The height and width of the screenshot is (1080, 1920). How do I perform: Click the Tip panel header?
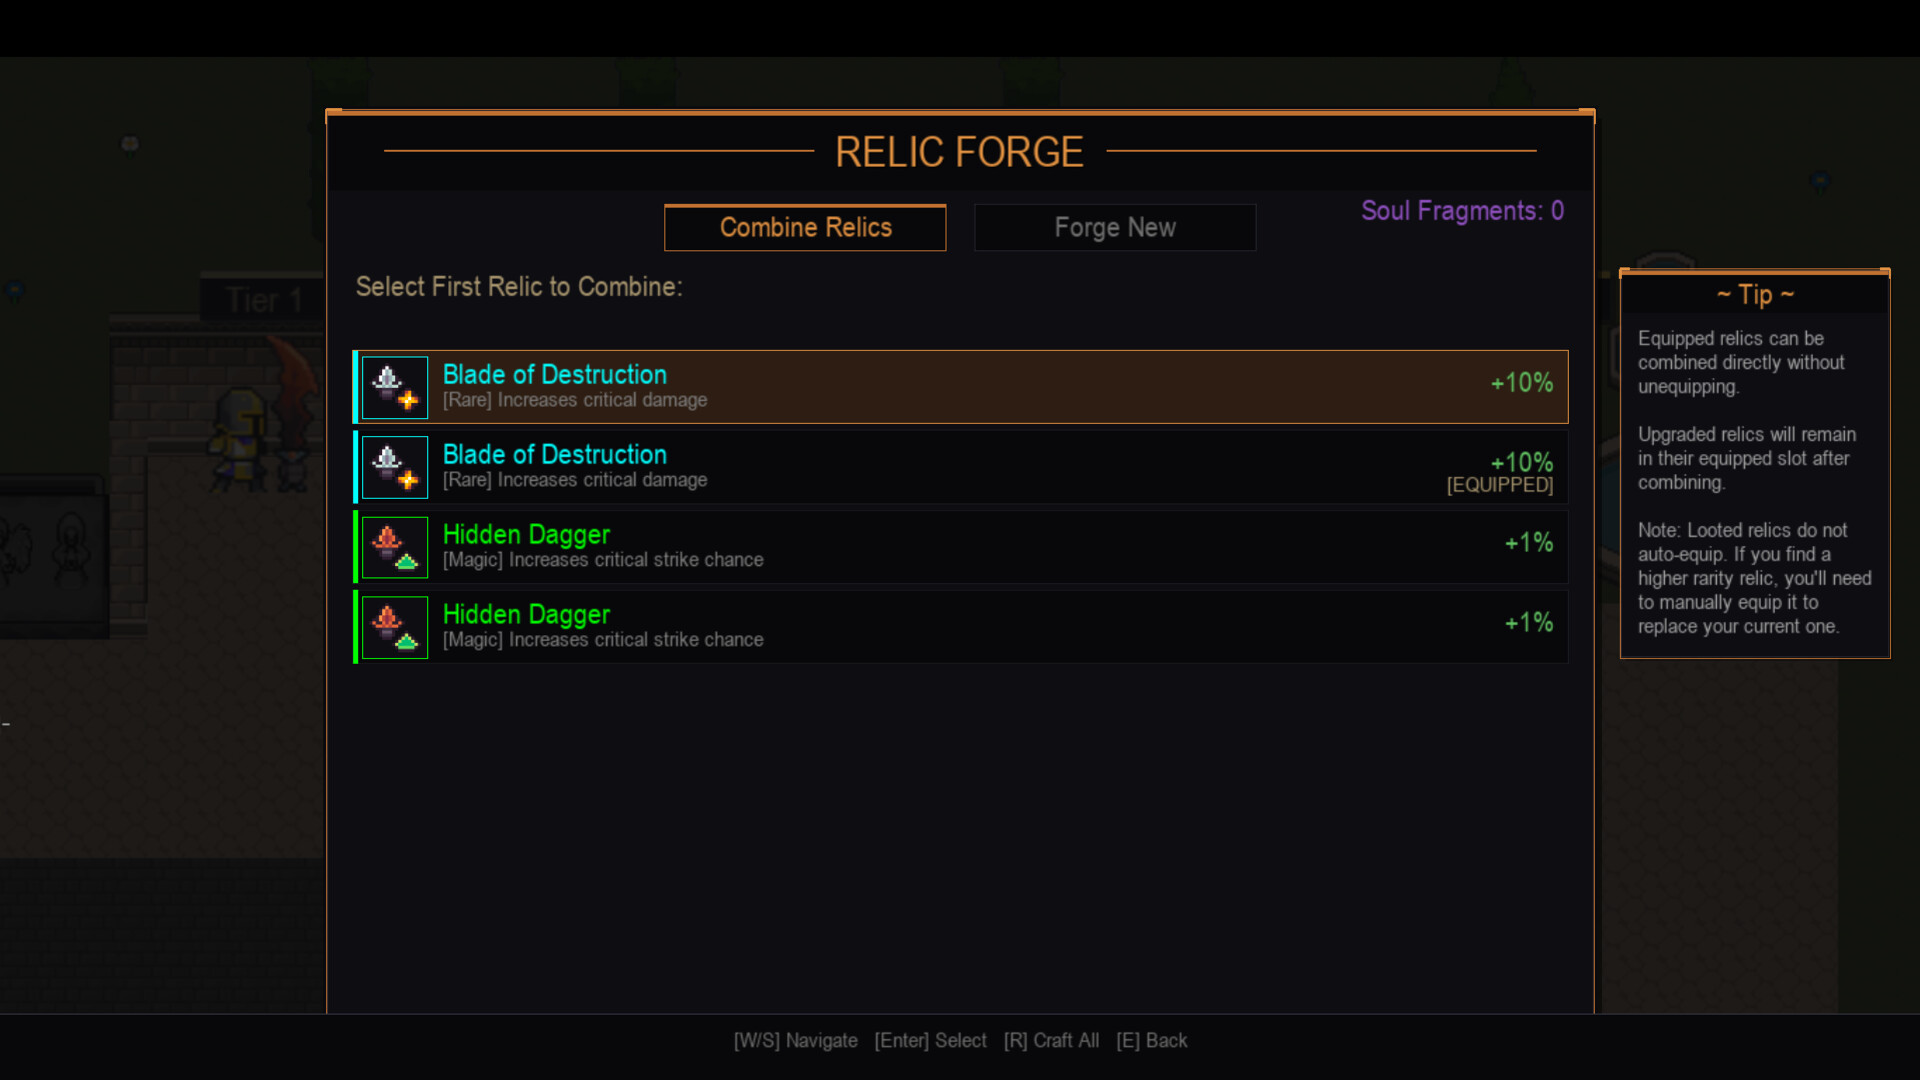pos(1754,294)
